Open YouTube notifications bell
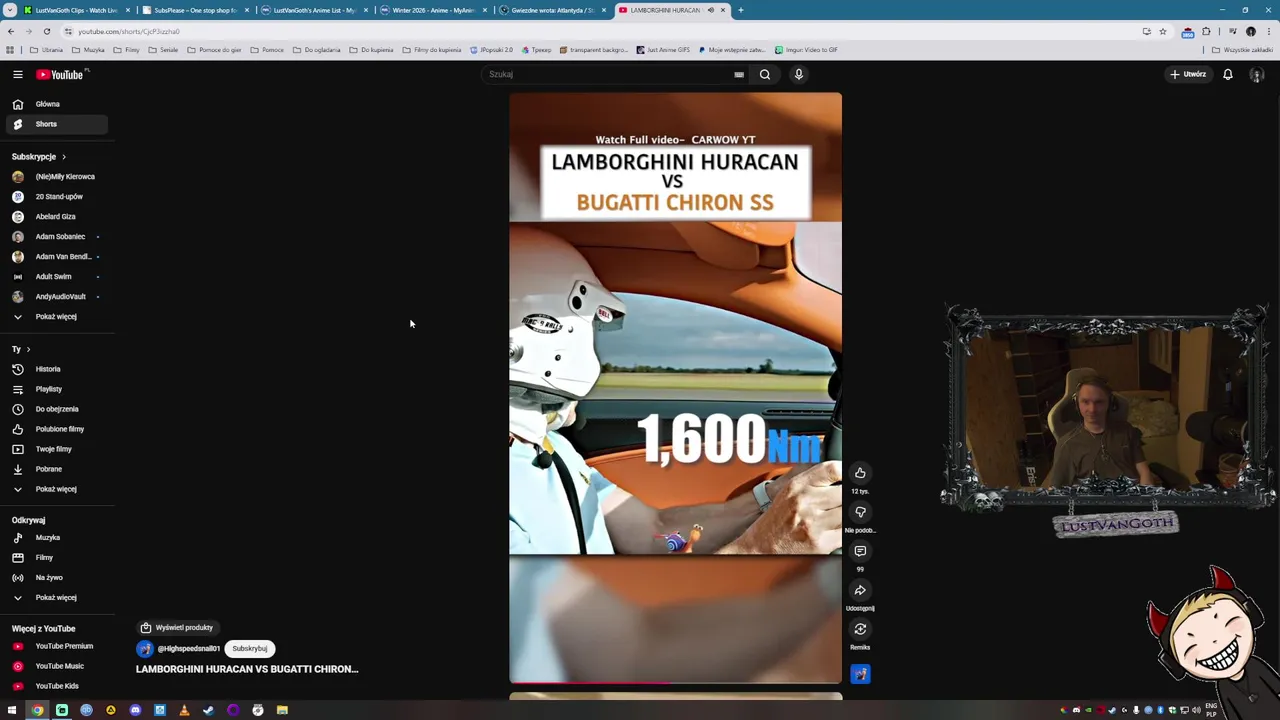Image resolution: width=1280 pixels, height=720 pixels. 1228,74
